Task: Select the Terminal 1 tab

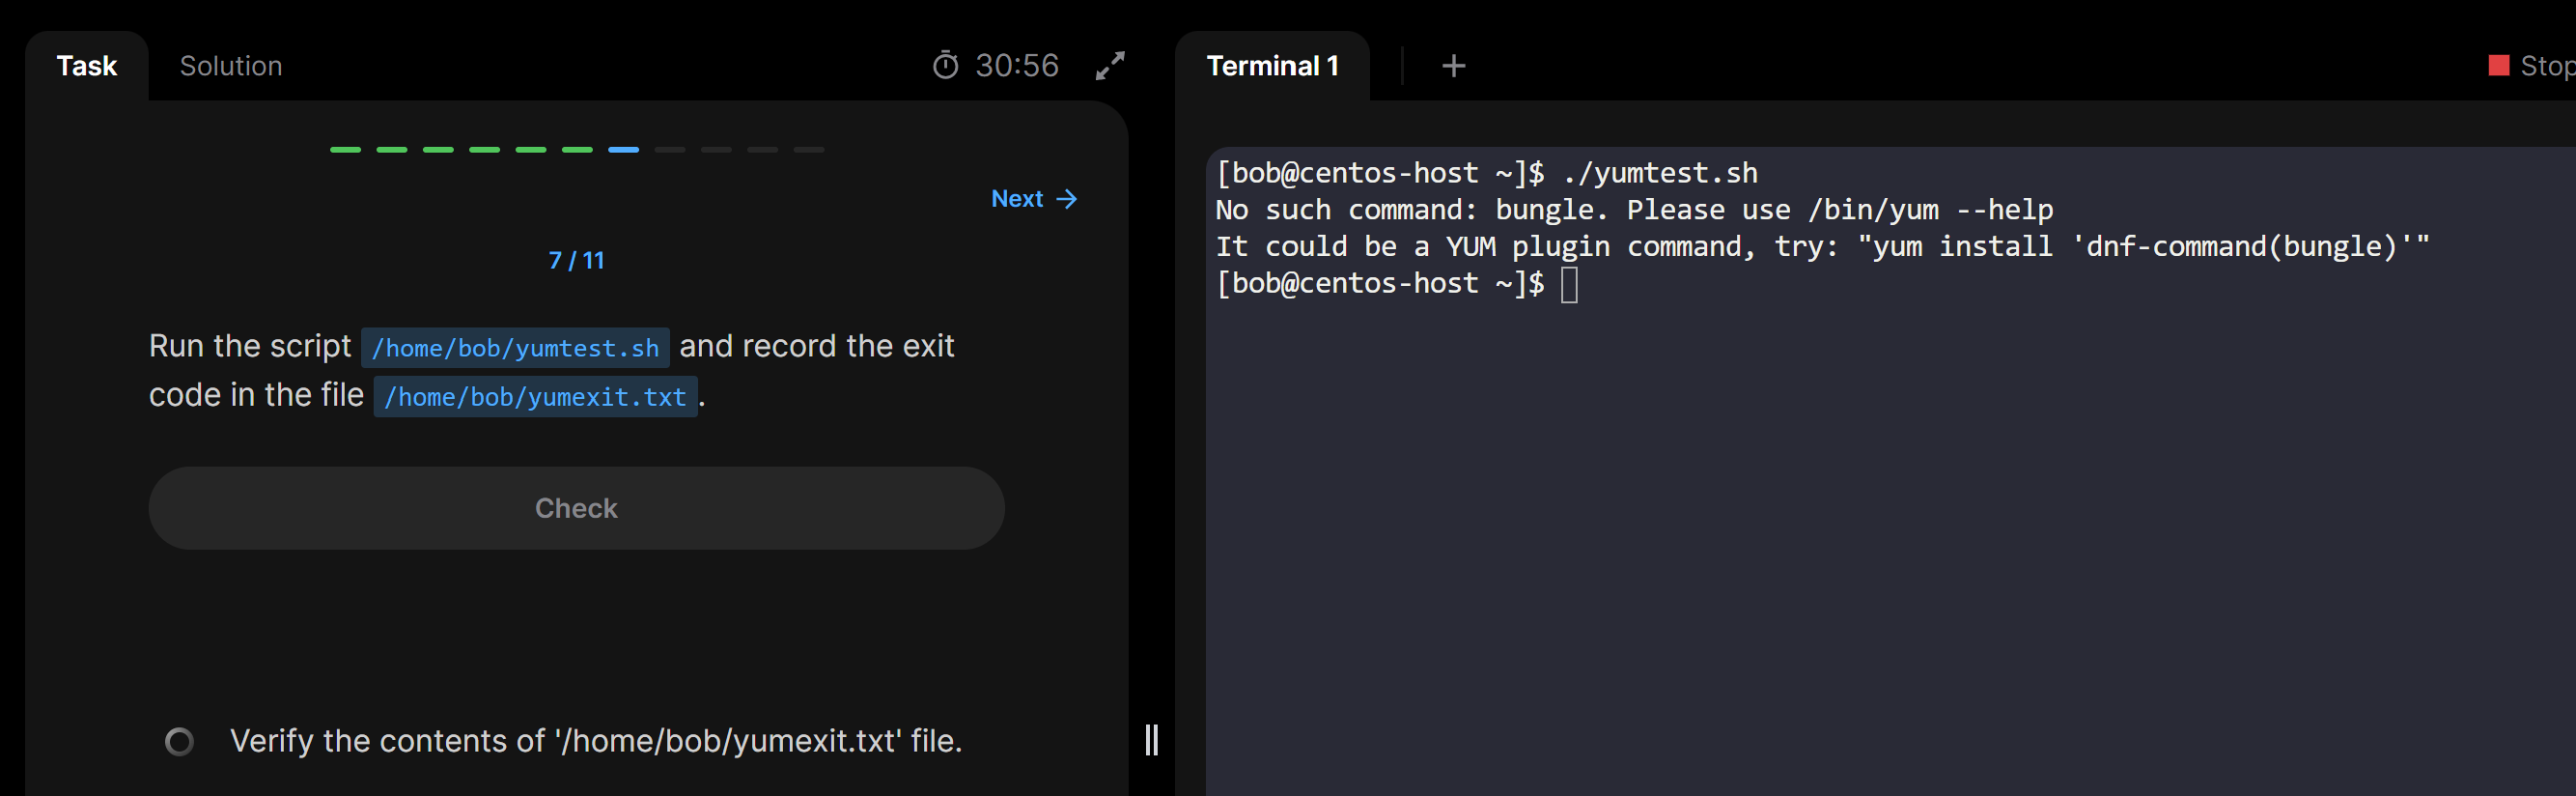Action: pyautogui.click(x=1272, y=66)
